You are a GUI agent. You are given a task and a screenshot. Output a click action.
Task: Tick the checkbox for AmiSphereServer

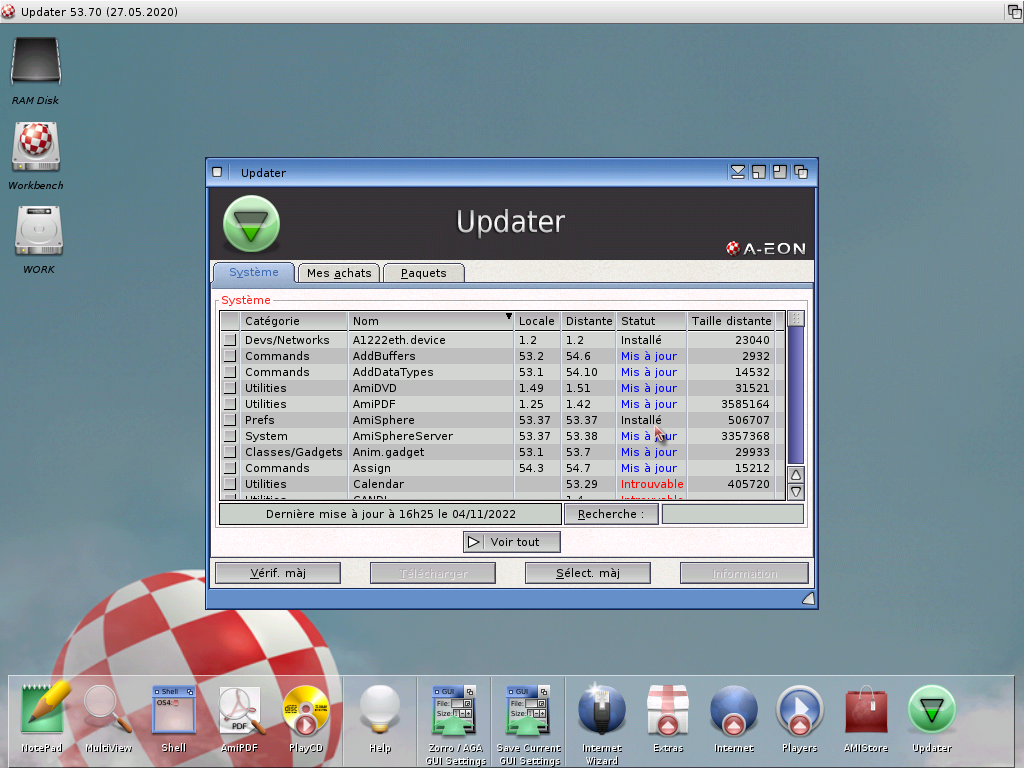click(x=230, y=436)
